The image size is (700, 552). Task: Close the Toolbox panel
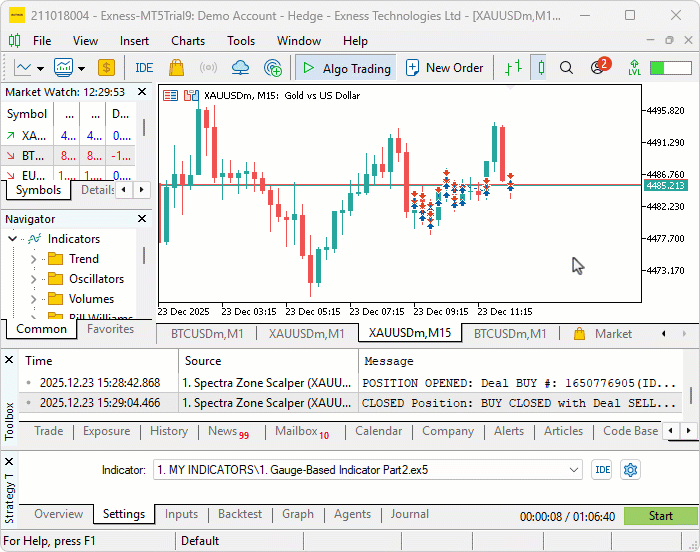point(9,360)
